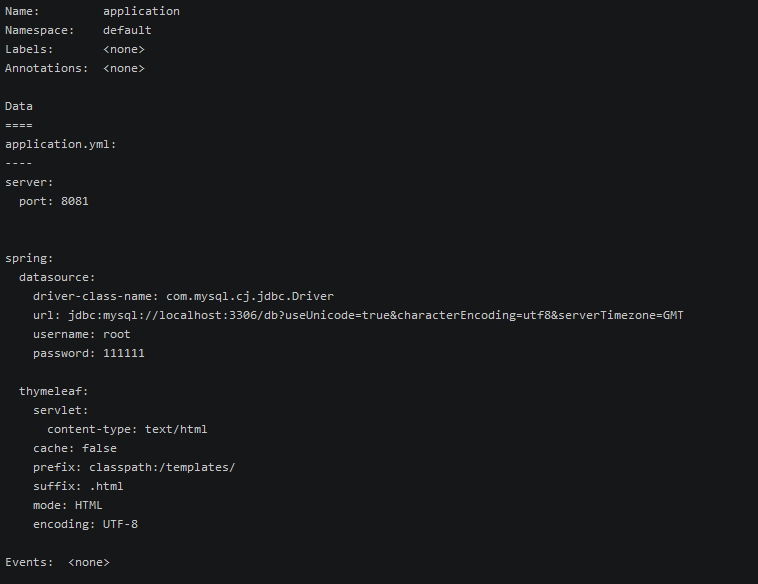
Task: Click the classpath:/templates/ prefix value
Action: 162,467
